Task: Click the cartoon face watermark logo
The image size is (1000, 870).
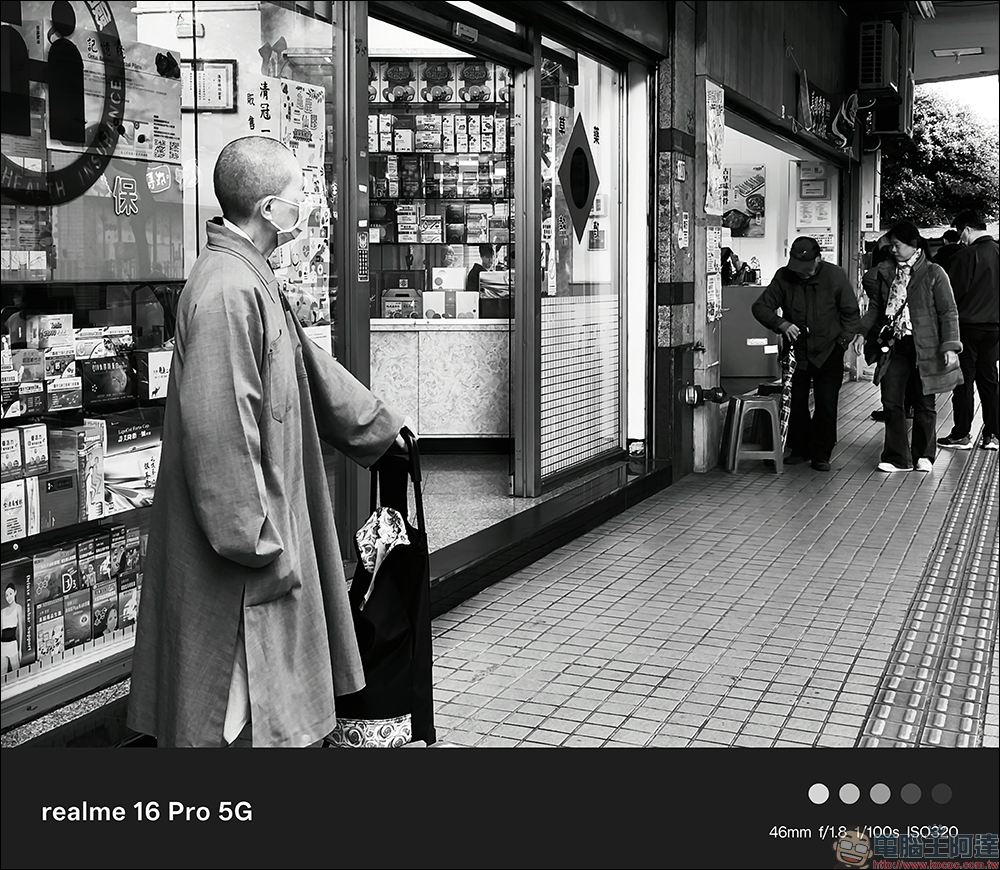Action: [853, 849]
